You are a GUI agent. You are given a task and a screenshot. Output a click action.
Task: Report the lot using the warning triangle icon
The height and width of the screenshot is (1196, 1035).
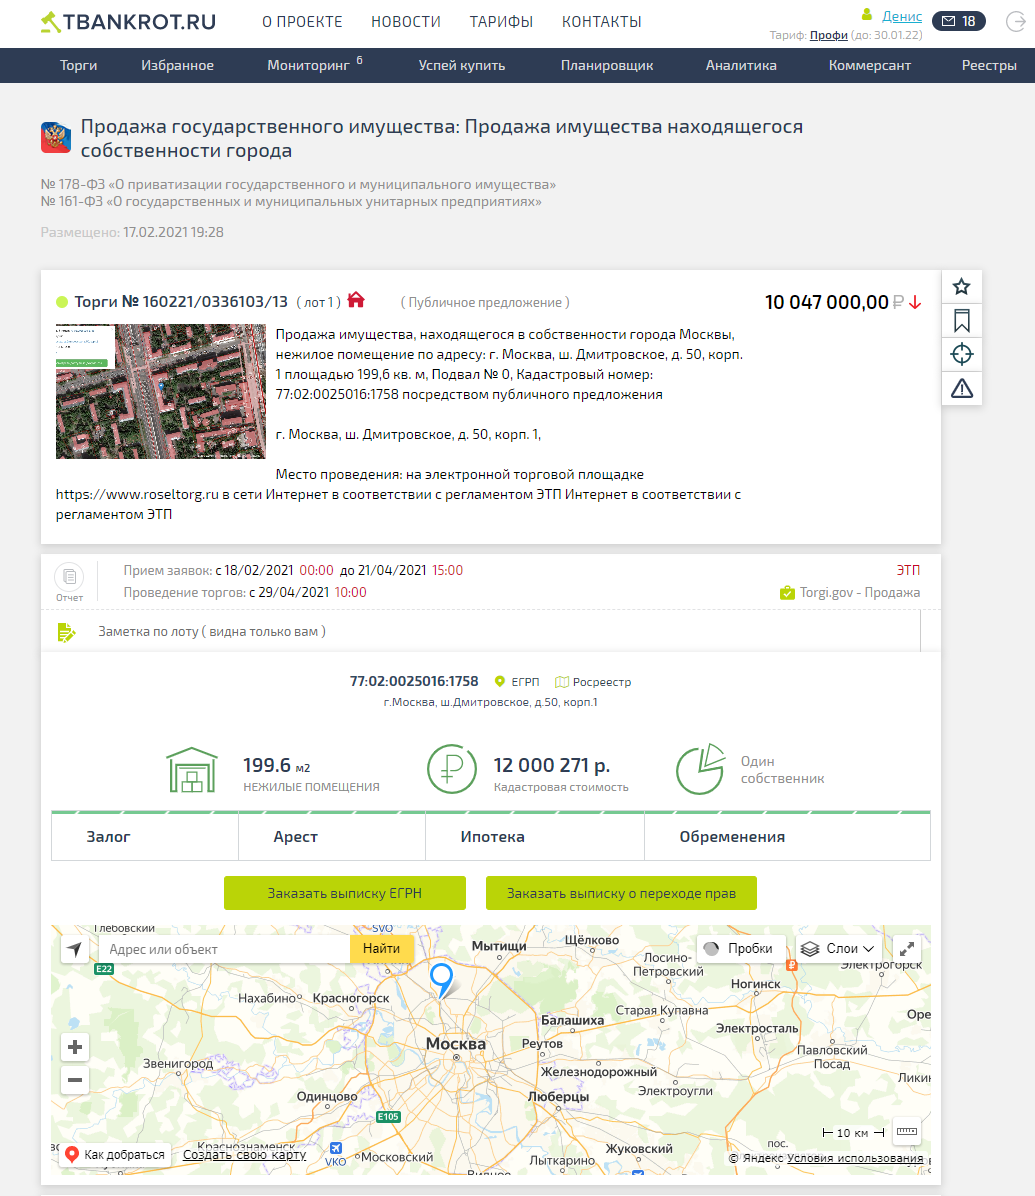coord(962,388)
